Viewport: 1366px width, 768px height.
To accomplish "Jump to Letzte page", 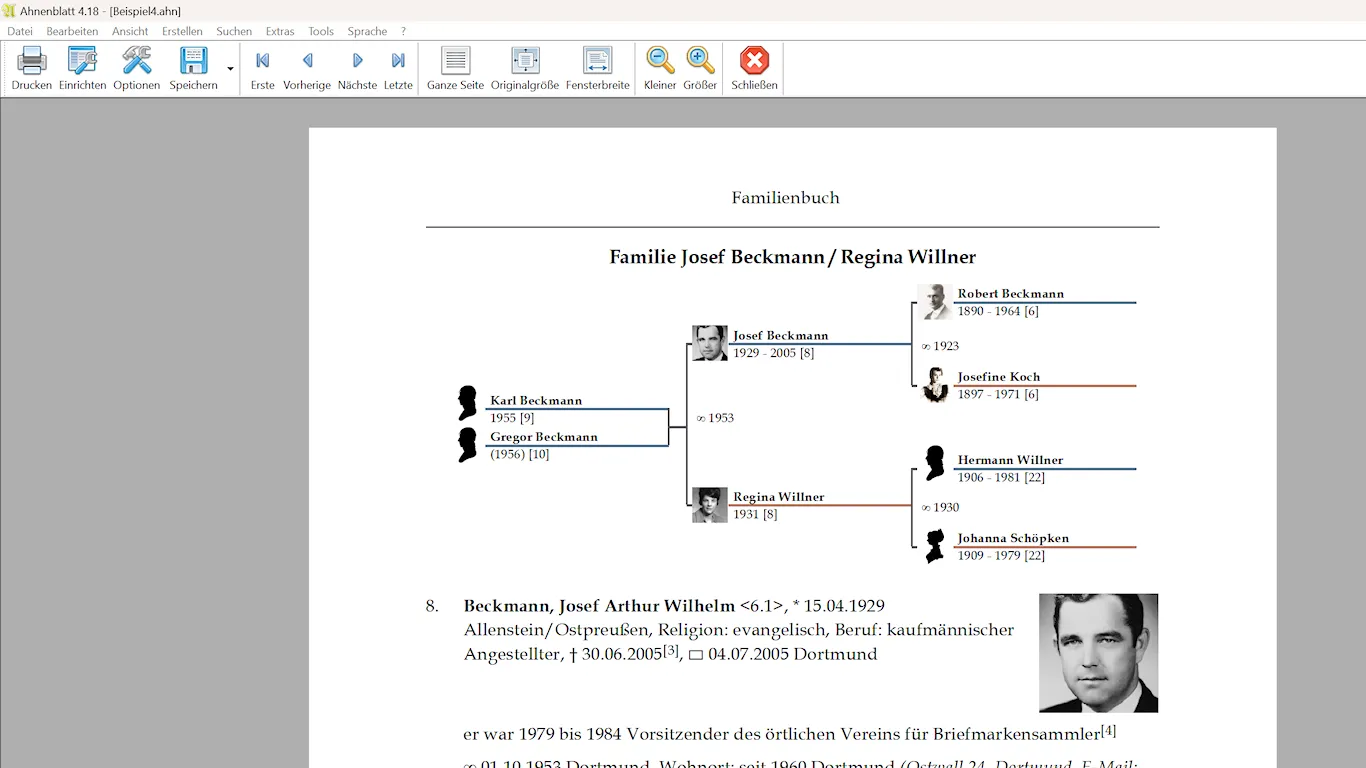I will coord(398,69).
